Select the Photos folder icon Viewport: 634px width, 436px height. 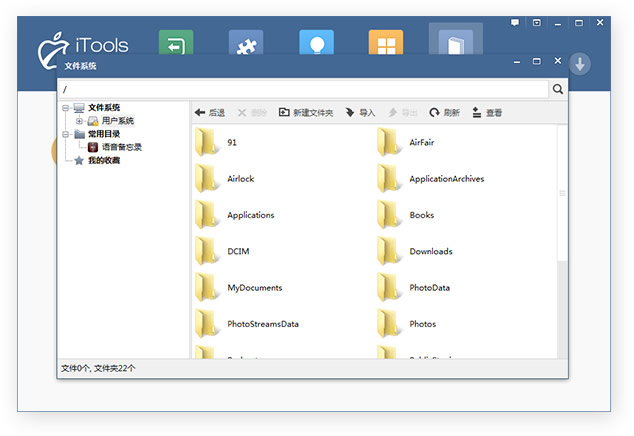point(389,324)
